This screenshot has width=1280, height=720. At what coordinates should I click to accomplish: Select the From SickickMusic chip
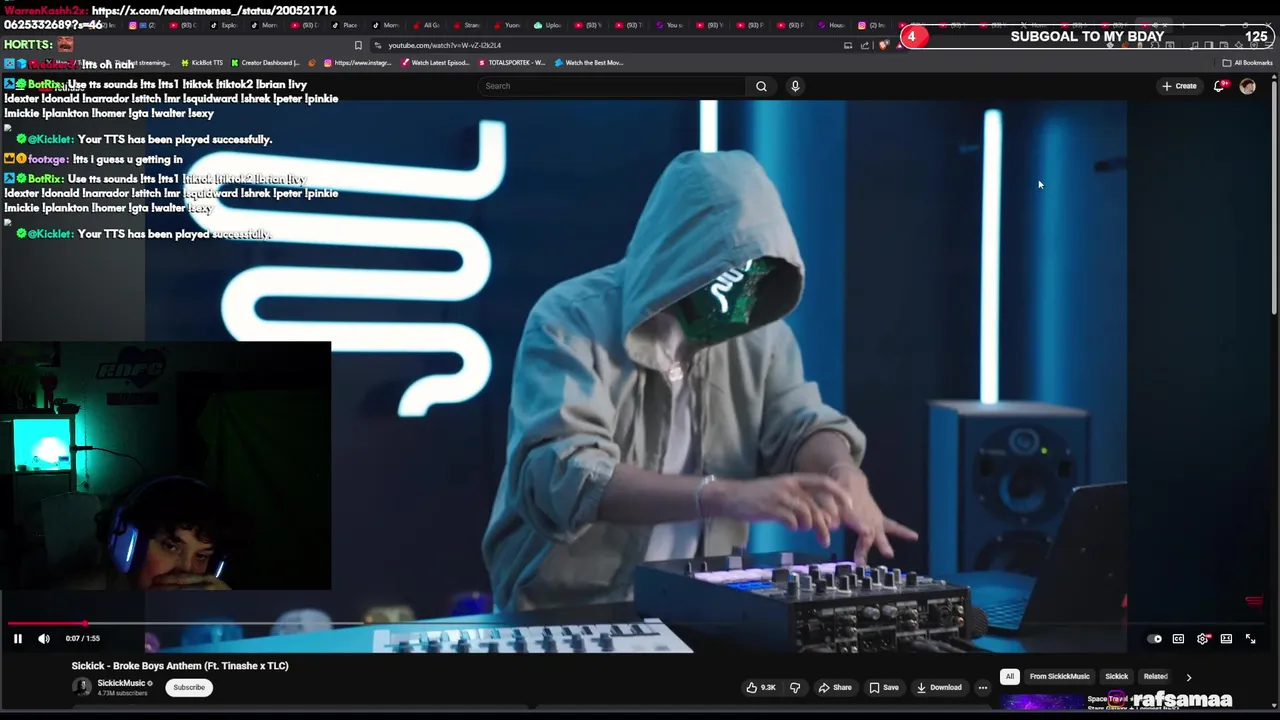coord(1059,677)
